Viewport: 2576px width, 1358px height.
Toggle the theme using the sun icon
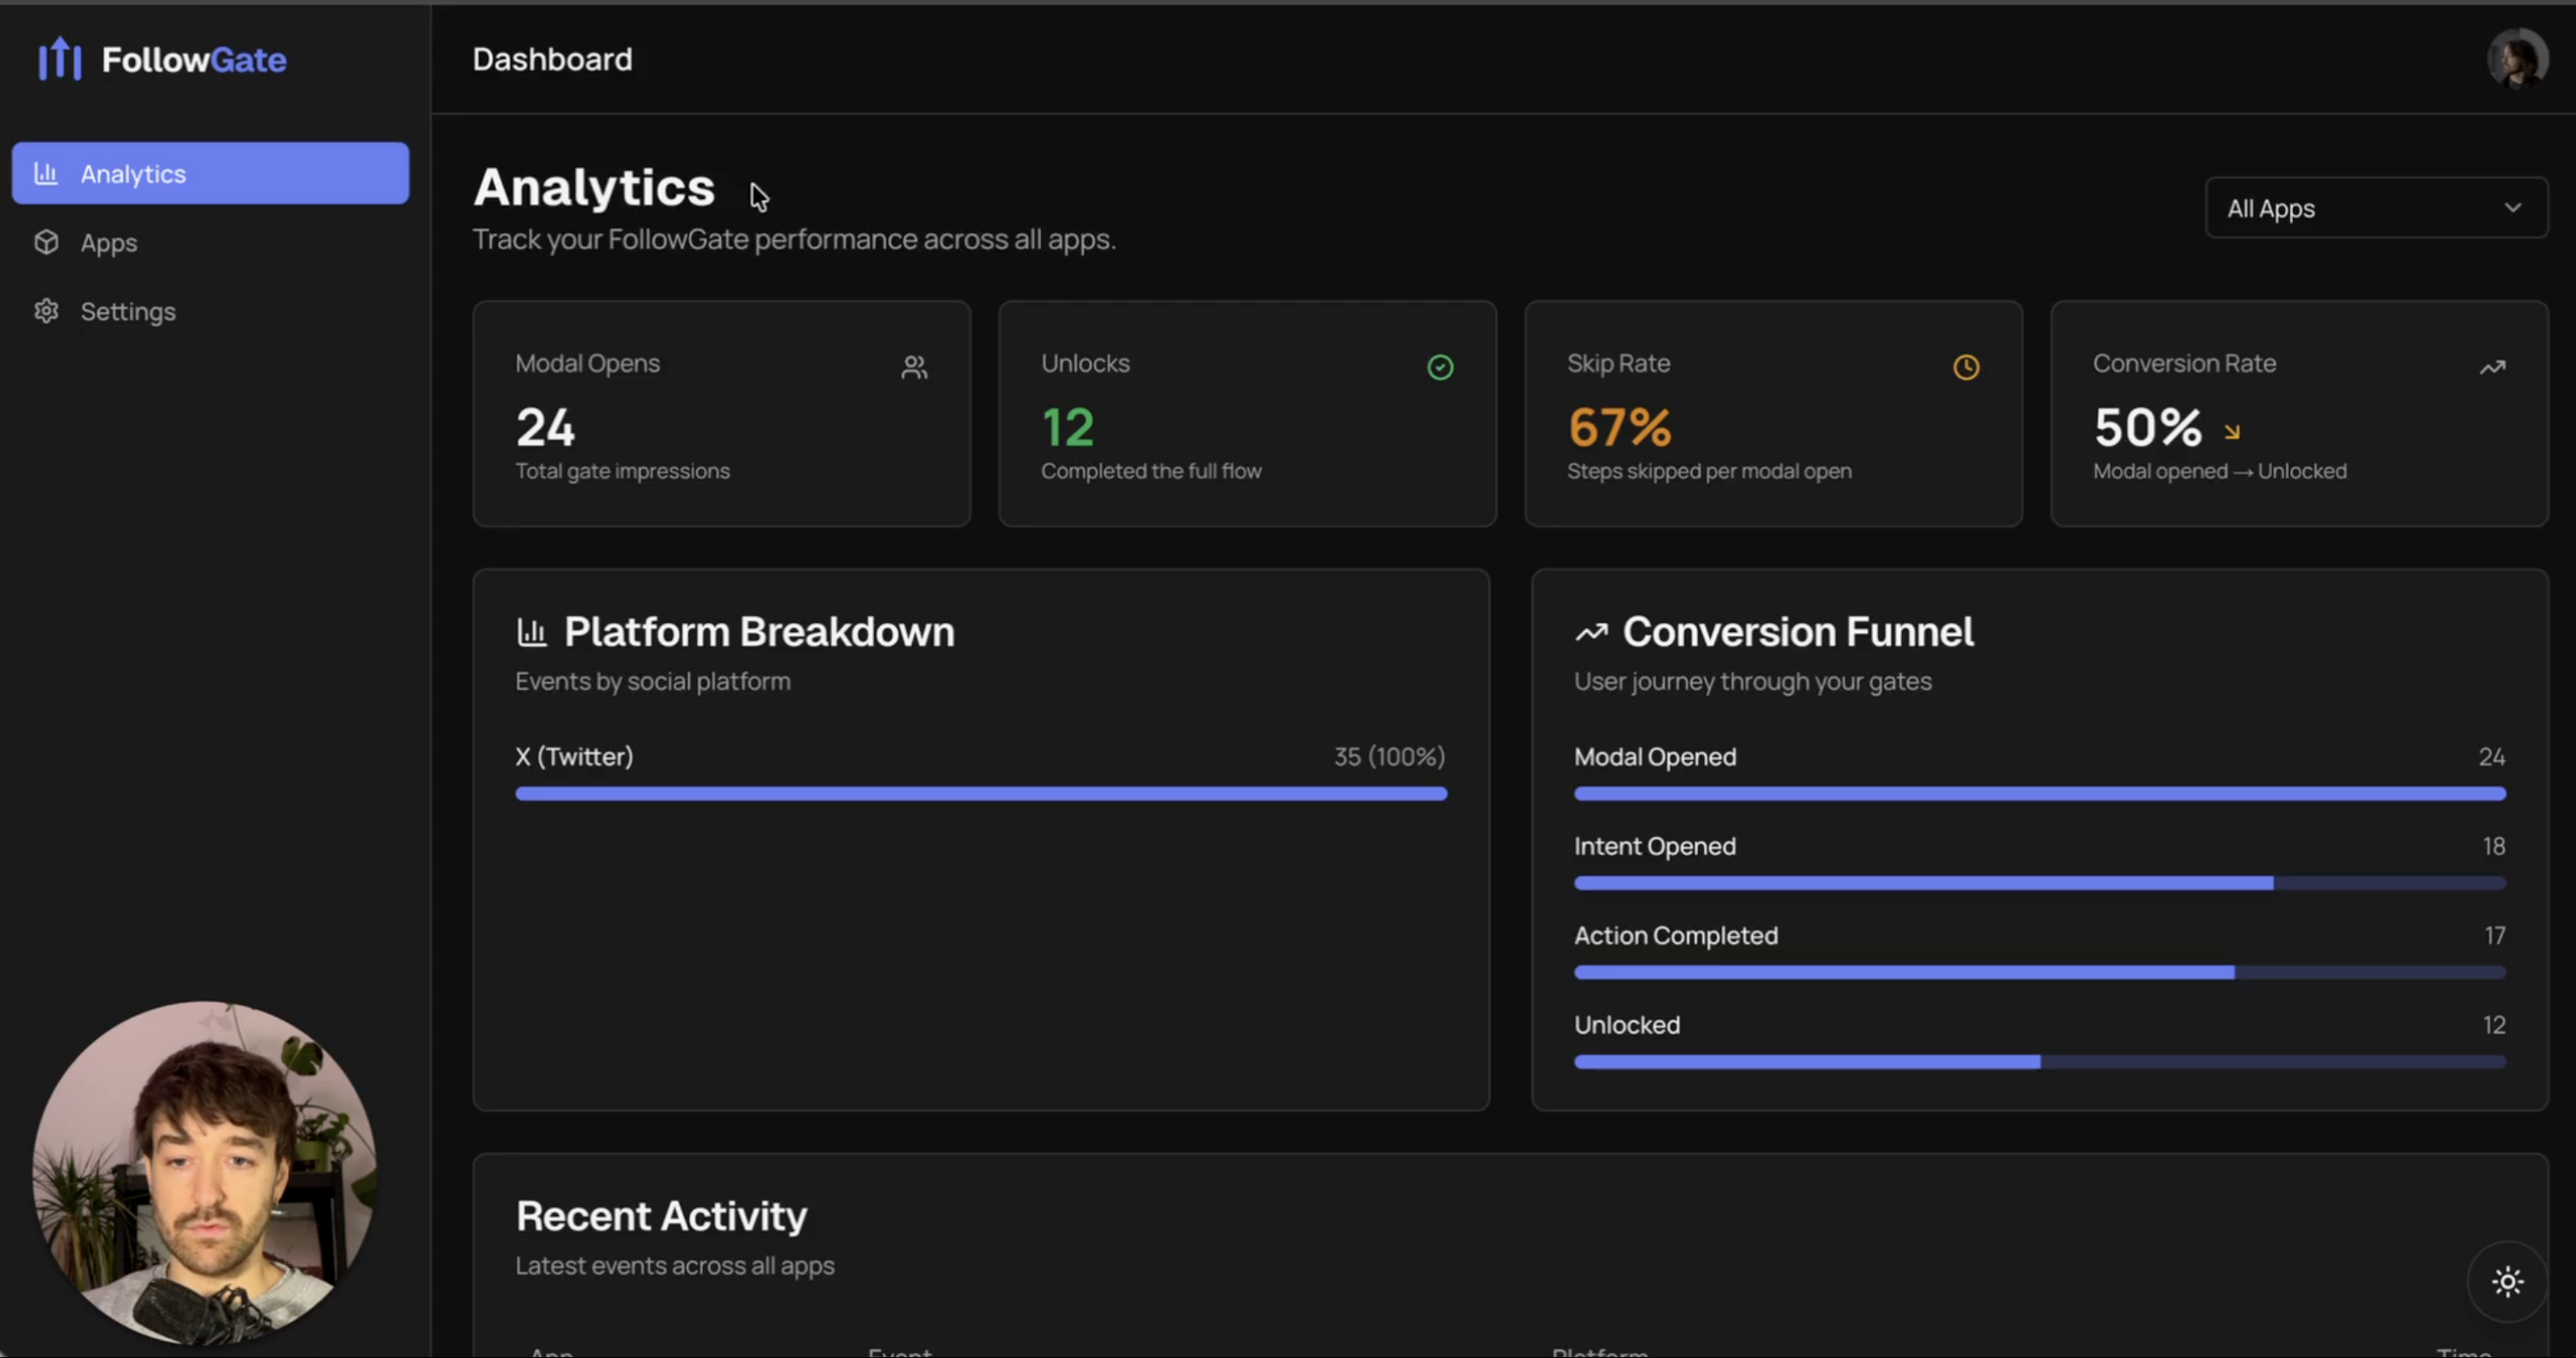click(2507, 1281)
